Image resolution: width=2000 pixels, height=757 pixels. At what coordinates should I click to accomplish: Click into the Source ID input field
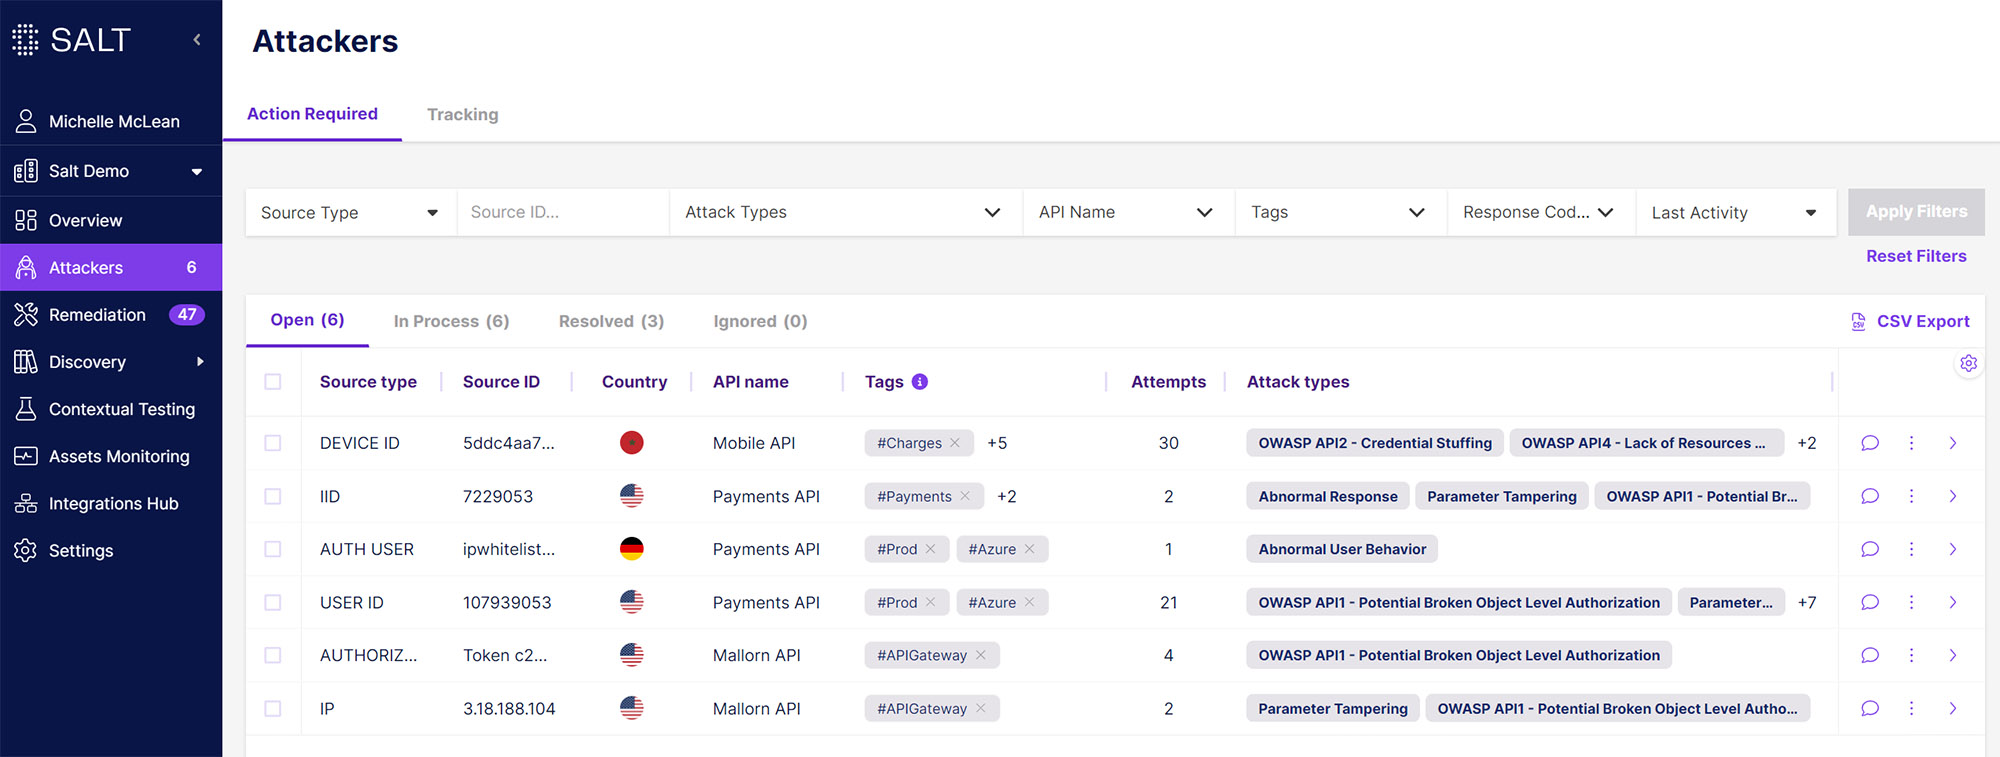pyautogui.click(x=561, y=212)
